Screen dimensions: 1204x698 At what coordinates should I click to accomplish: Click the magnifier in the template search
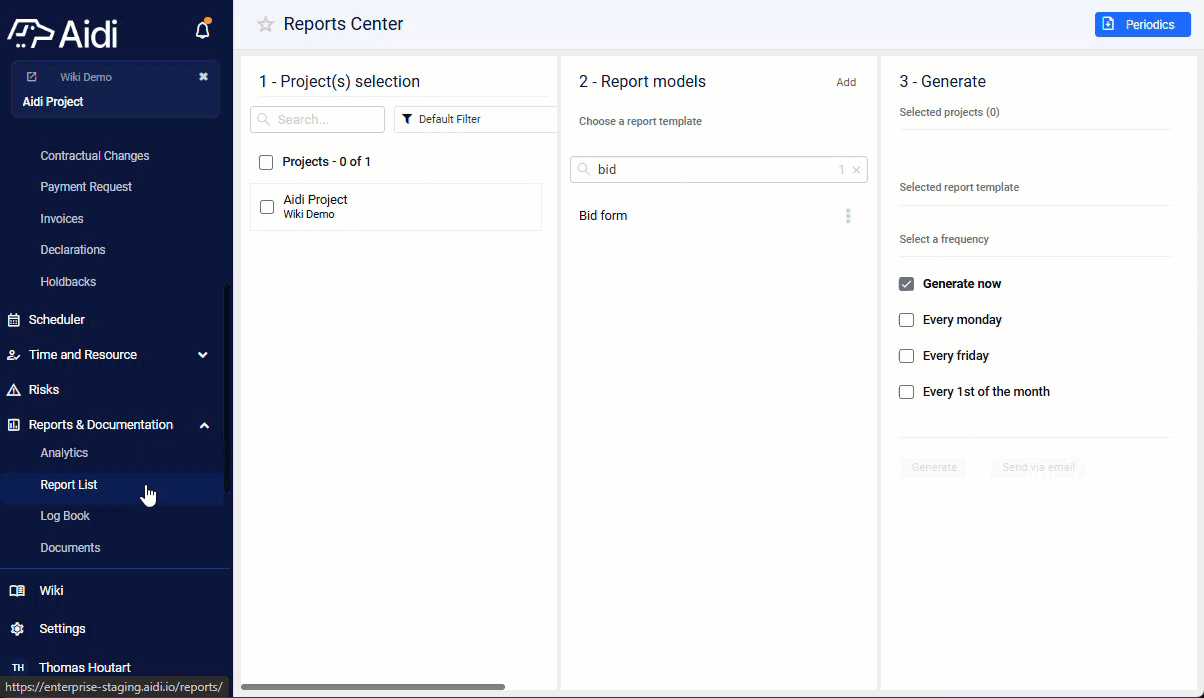pos(584,170)
